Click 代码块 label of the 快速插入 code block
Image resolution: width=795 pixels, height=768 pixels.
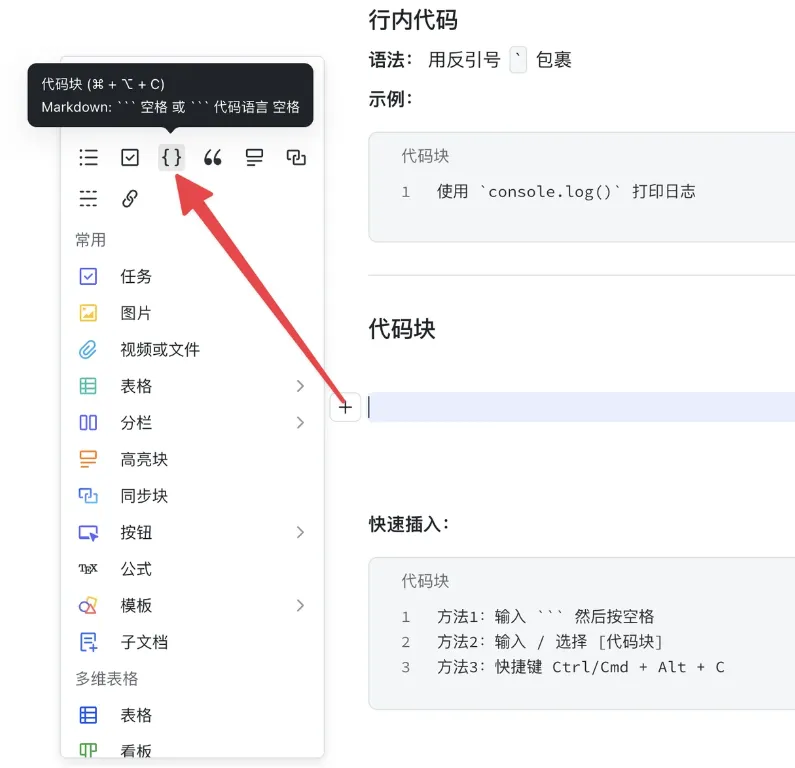click(x=425, y=581)
